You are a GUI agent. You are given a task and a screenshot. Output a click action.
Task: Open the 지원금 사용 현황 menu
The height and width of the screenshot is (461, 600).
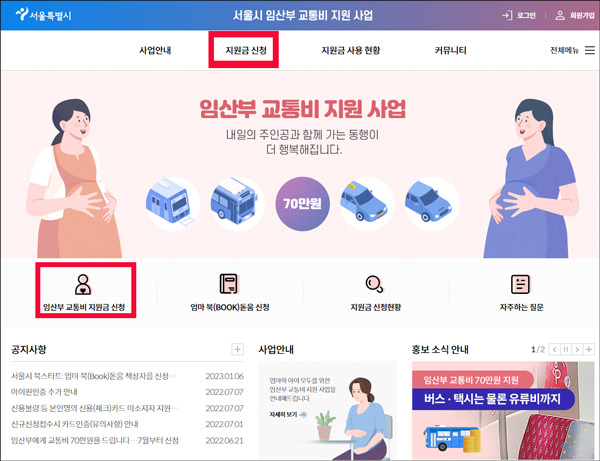click(x=351, y=50)
